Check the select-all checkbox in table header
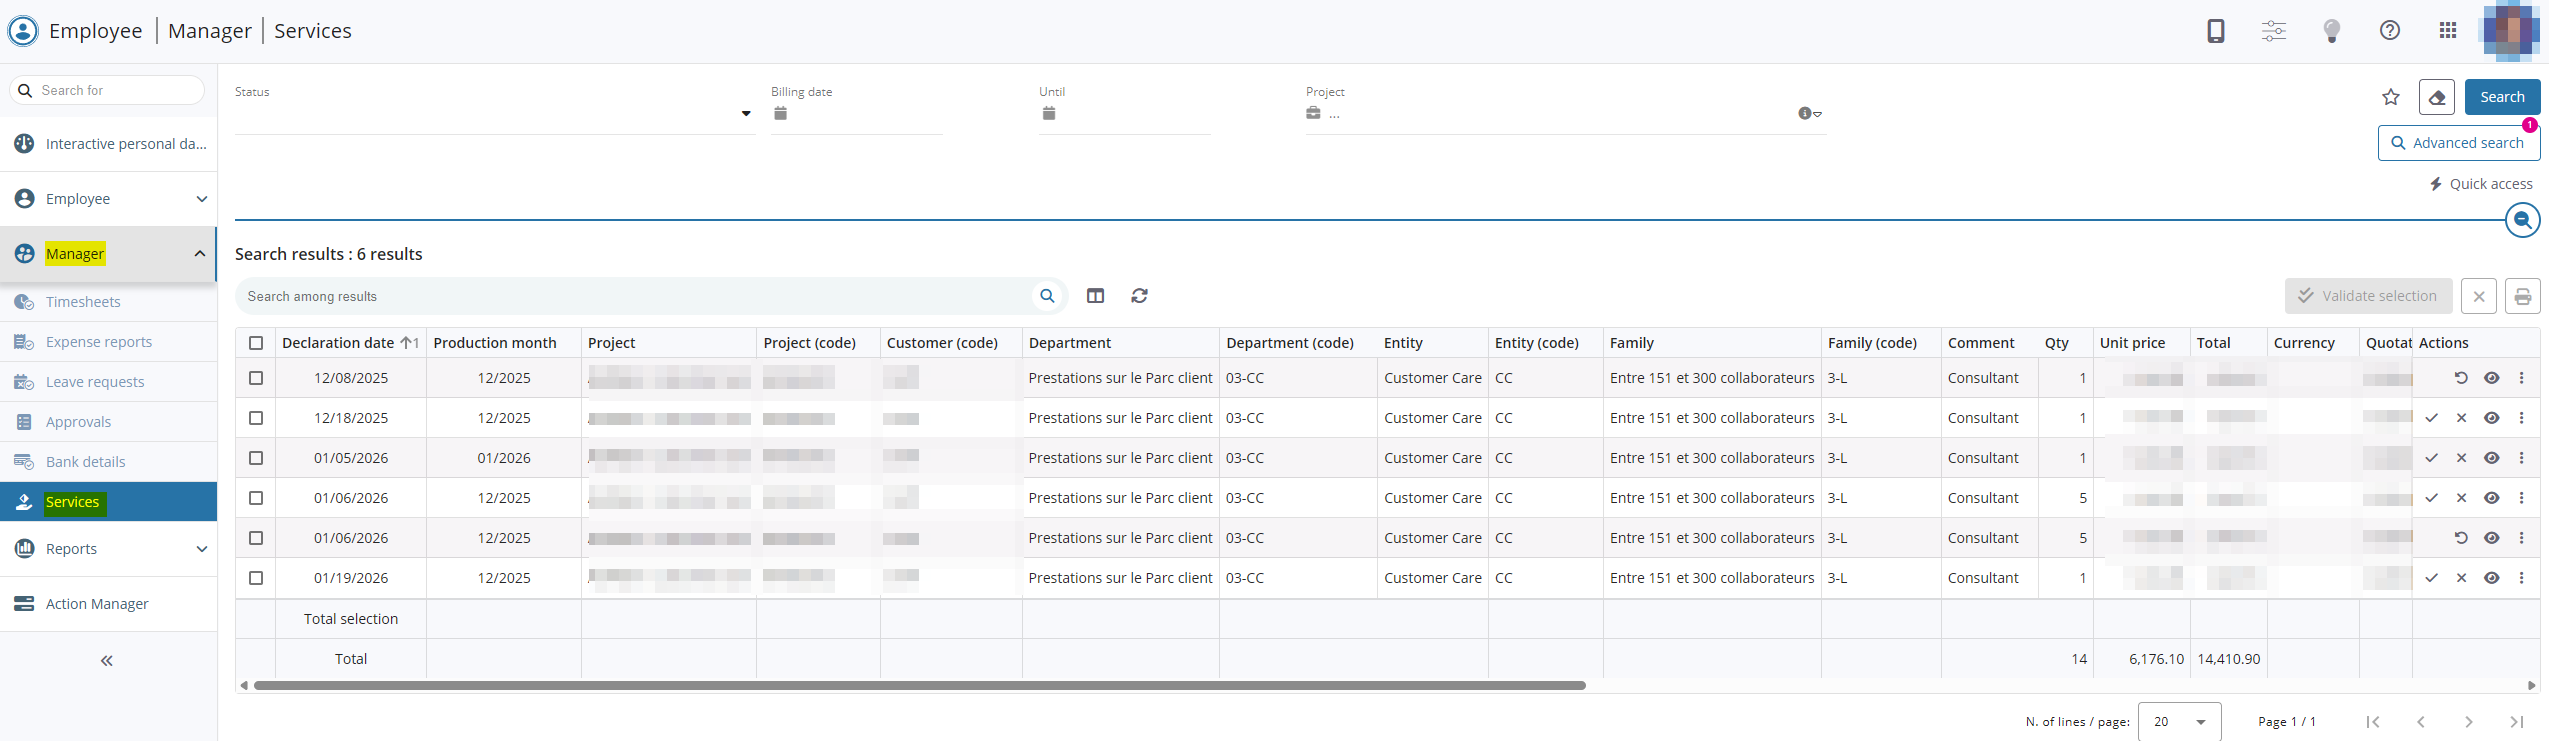The image size is (2549, 741). pos(256,343)
